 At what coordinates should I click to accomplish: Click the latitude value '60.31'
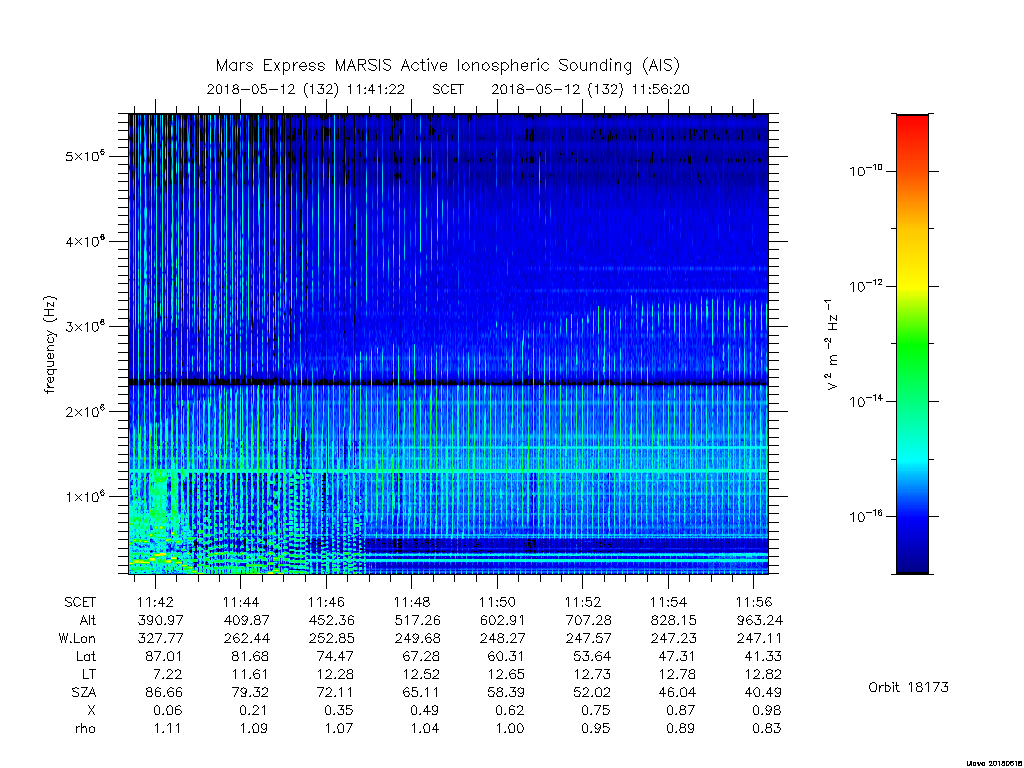click(506, 656)
